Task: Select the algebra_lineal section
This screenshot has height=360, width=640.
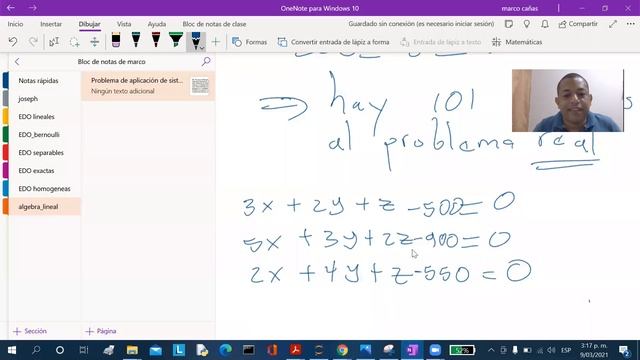Action: tap(44, 207)
